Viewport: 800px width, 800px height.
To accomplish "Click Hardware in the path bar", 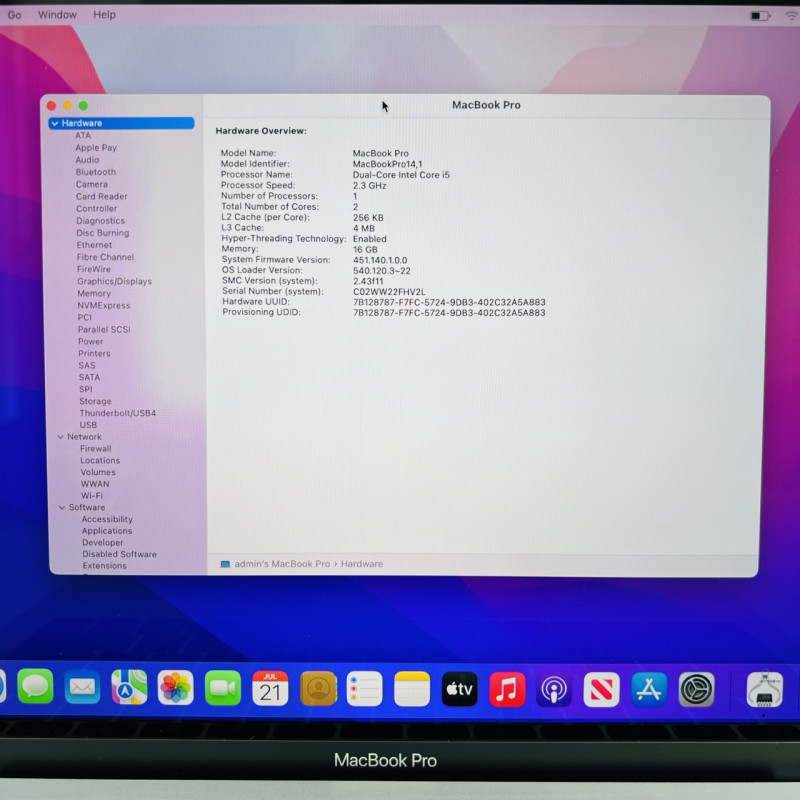I will point(362,564).
